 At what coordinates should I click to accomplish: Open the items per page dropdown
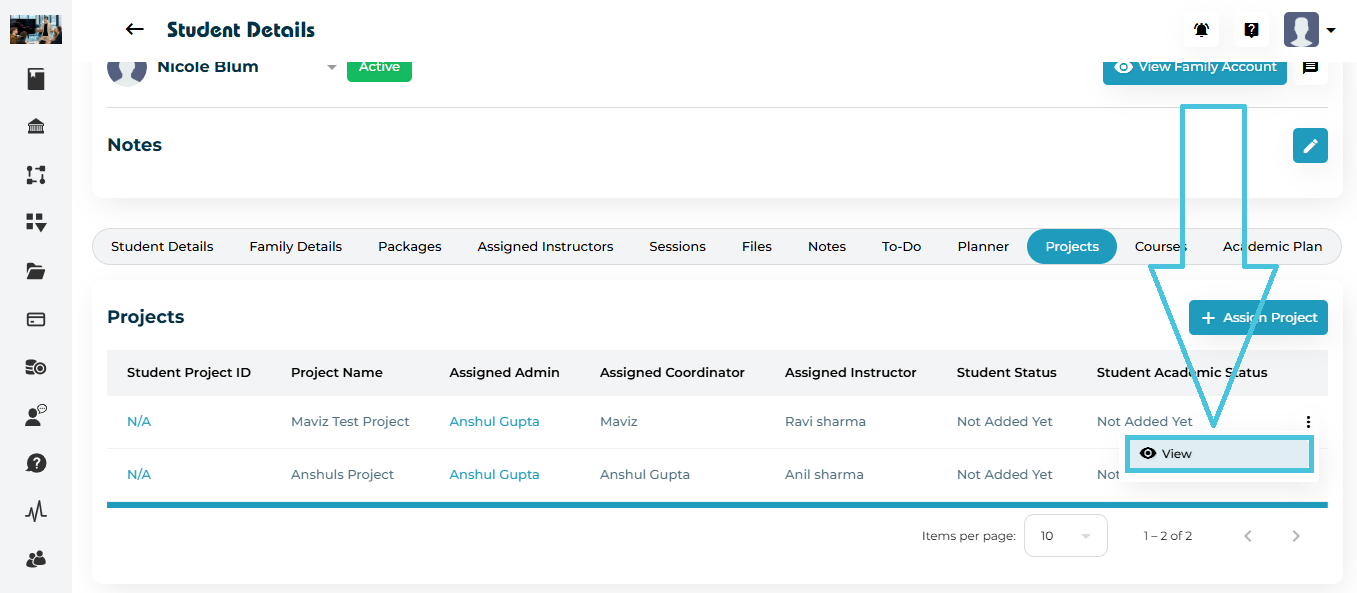pos(1064,536)
